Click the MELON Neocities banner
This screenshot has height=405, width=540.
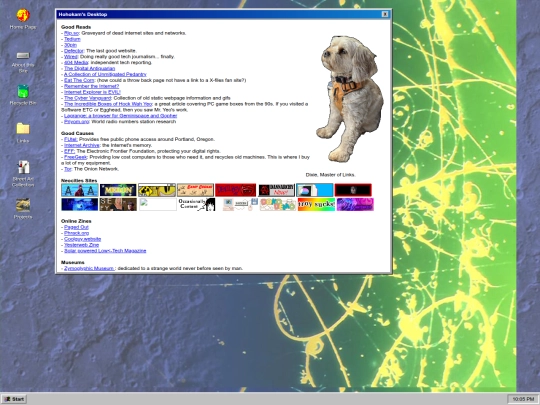(x=118, y=190)
